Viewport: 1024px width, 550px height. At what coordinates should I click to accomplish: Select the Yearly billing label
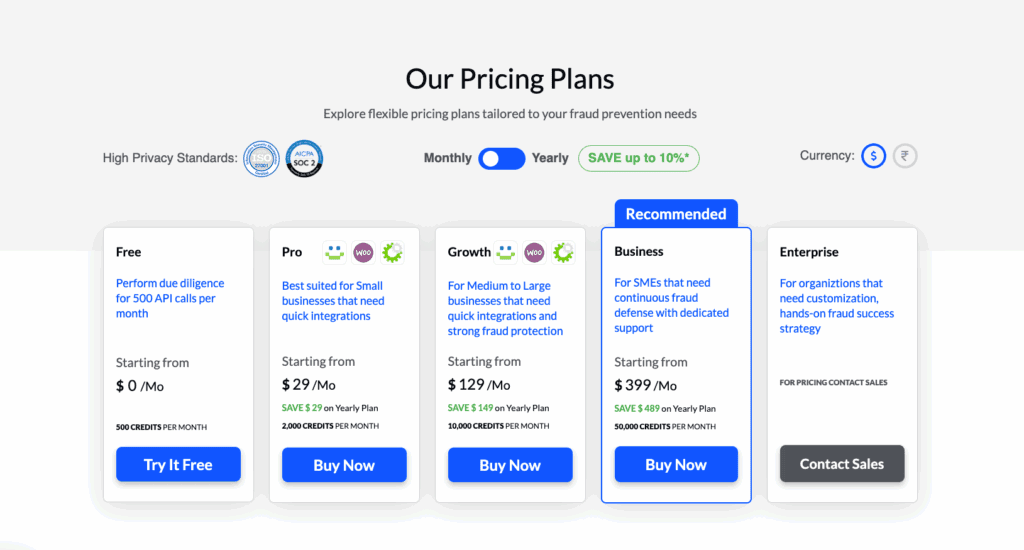pyautogui.click(x=550, y=158)
